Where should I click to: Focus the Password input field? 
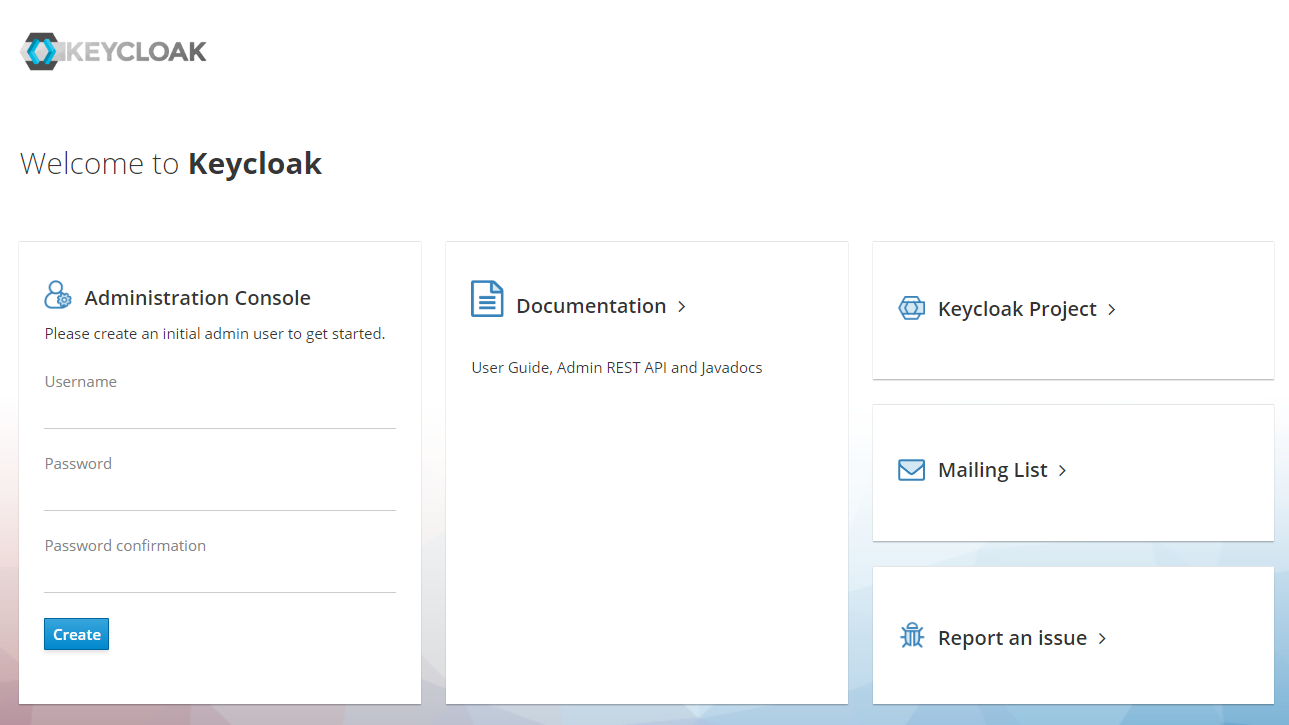(220, 495)
